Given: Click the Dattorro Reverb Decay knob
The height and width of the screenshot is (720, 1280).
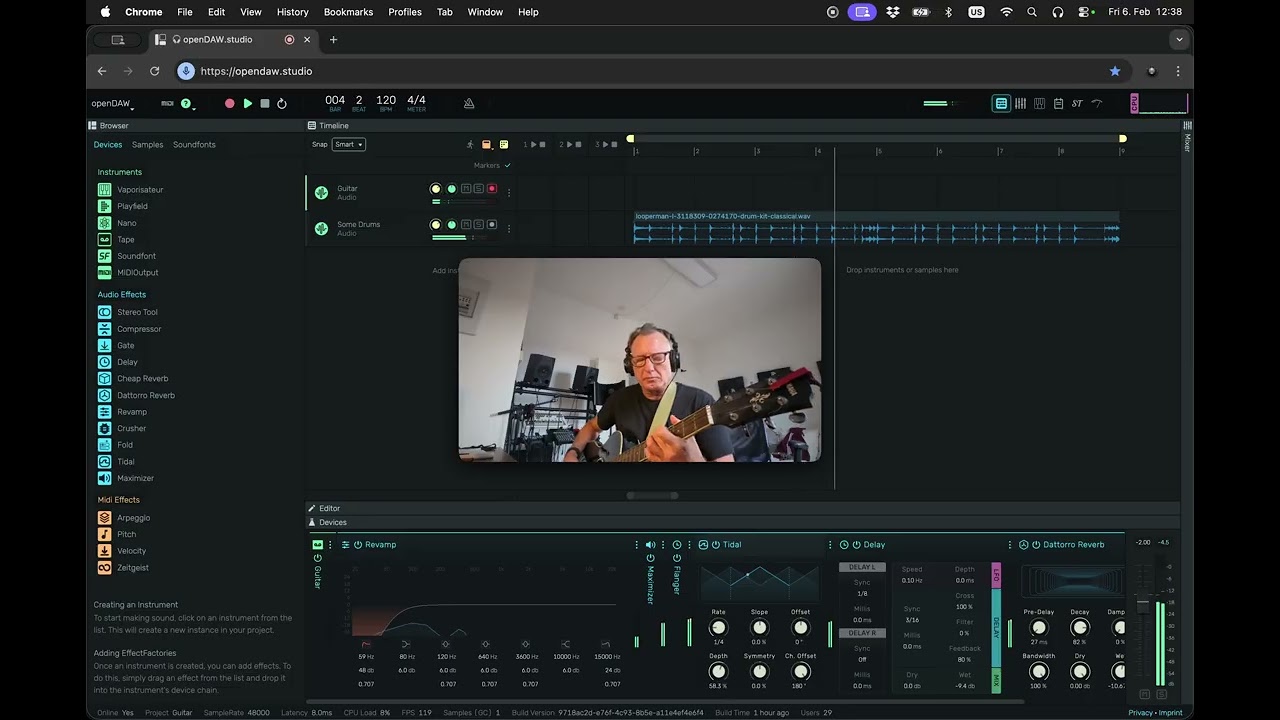Looking at the screenshot, I should [1079, 628].
